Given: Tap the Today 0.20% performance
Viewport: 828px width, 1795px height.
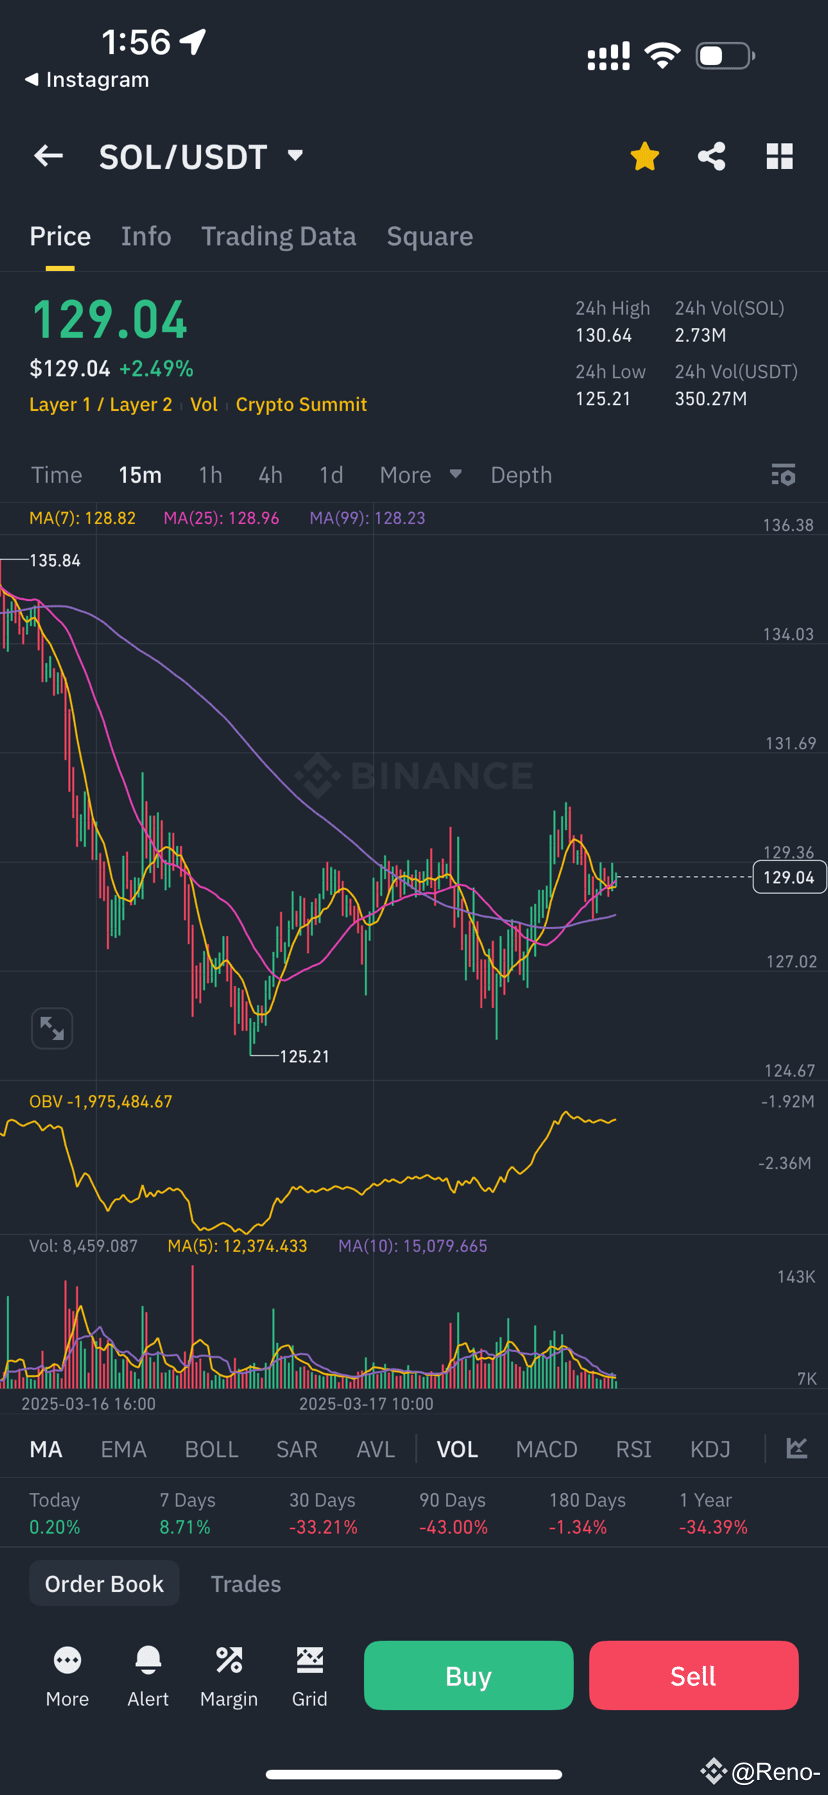Looking at the screenshot, I should tap(55, 1513).
